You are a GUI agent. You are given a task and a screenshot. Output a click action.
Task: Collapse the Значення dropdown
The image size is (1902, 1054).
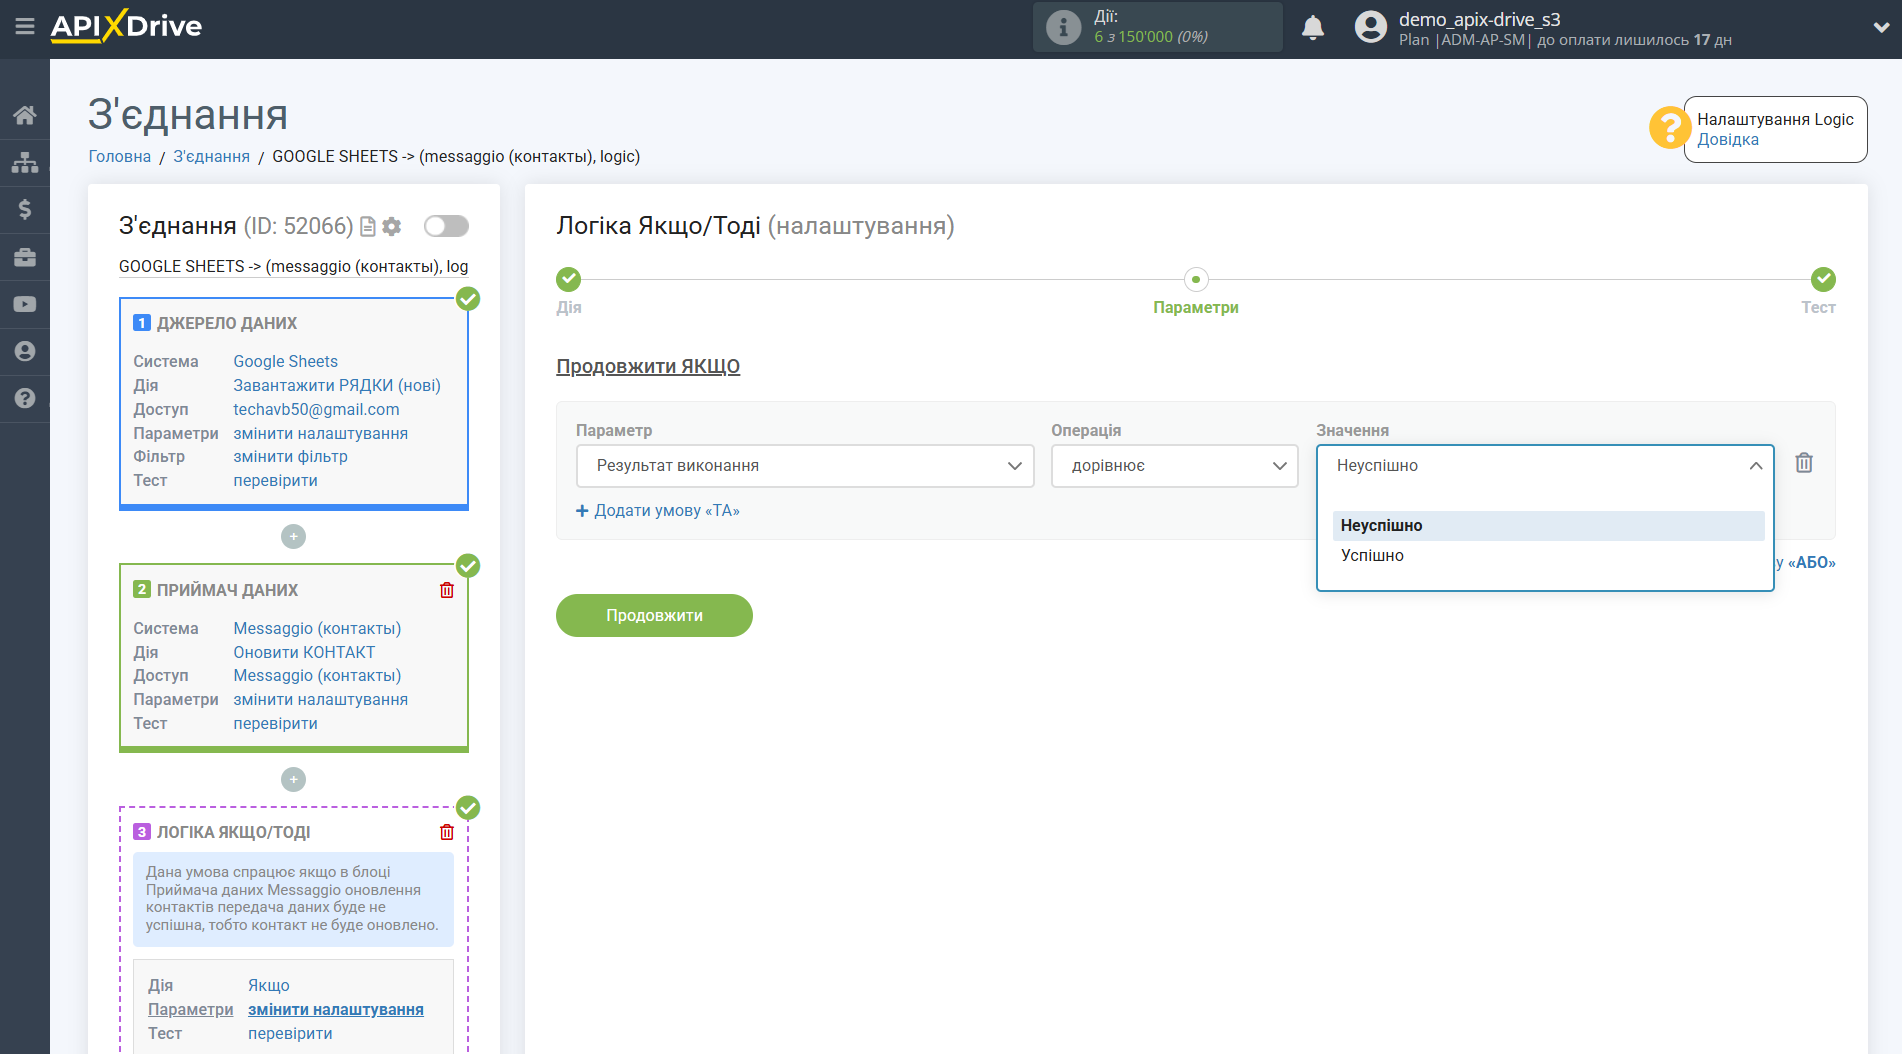tap(1754, 466)
